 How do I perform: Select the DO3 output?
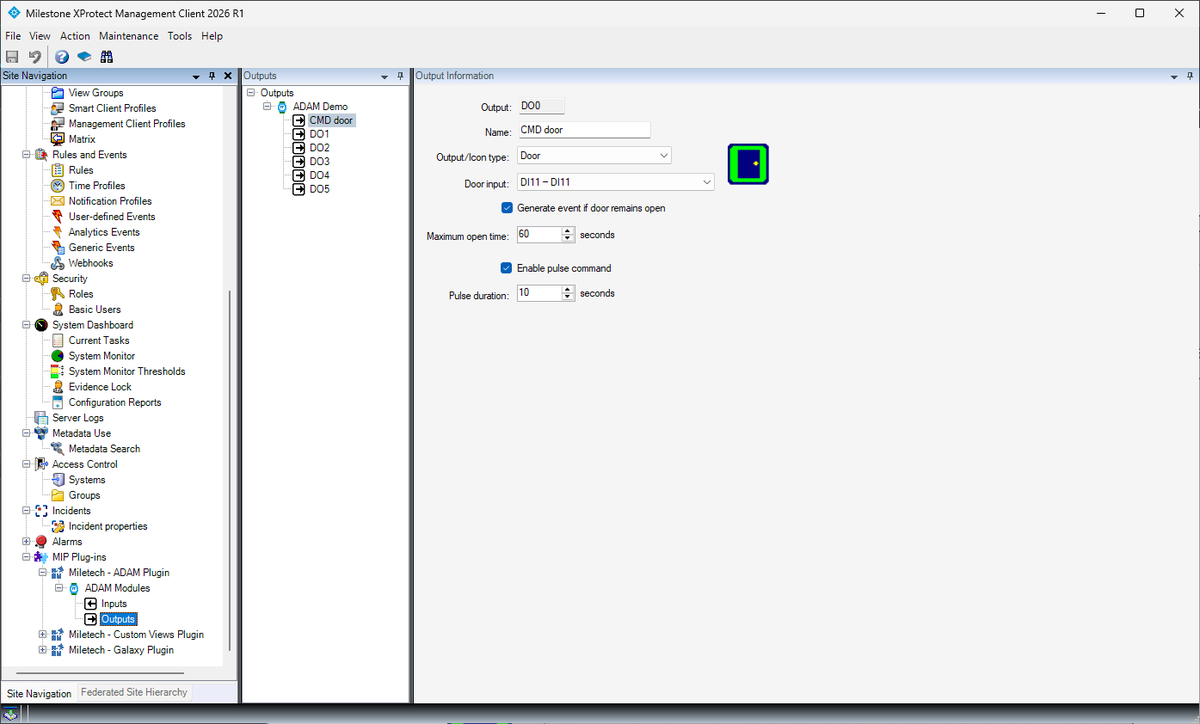click(319, 161)
